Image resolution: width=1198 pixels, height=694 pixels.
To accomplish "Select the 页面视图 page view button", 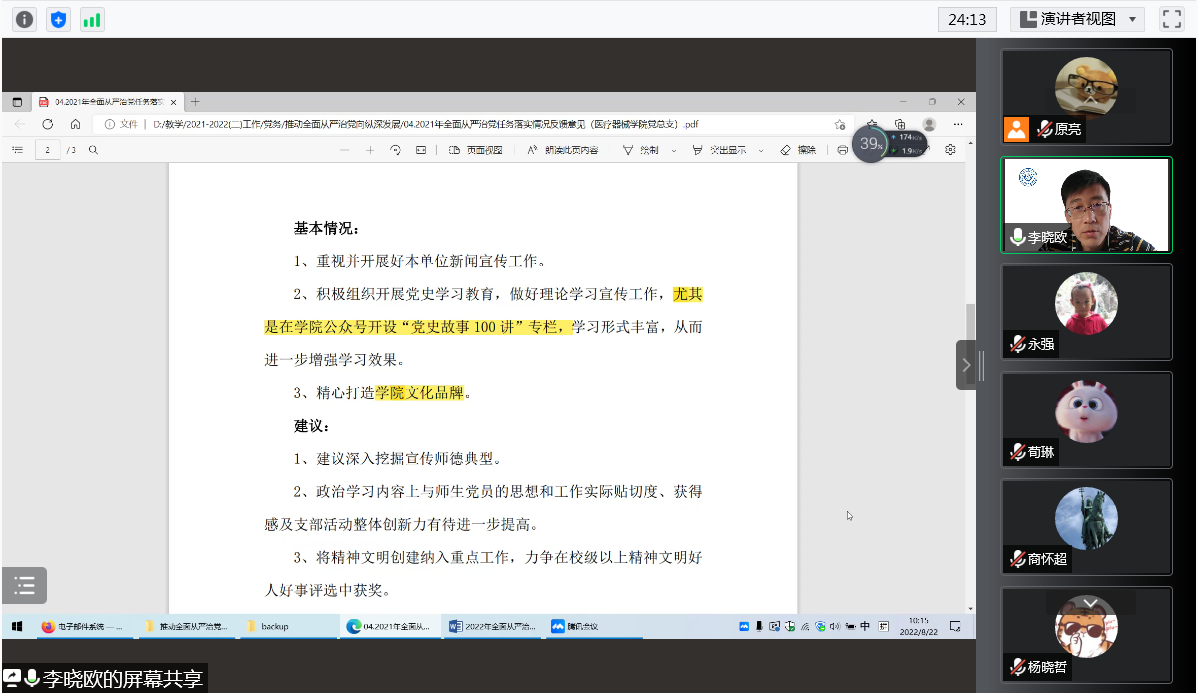I will (x=475, y=150).
